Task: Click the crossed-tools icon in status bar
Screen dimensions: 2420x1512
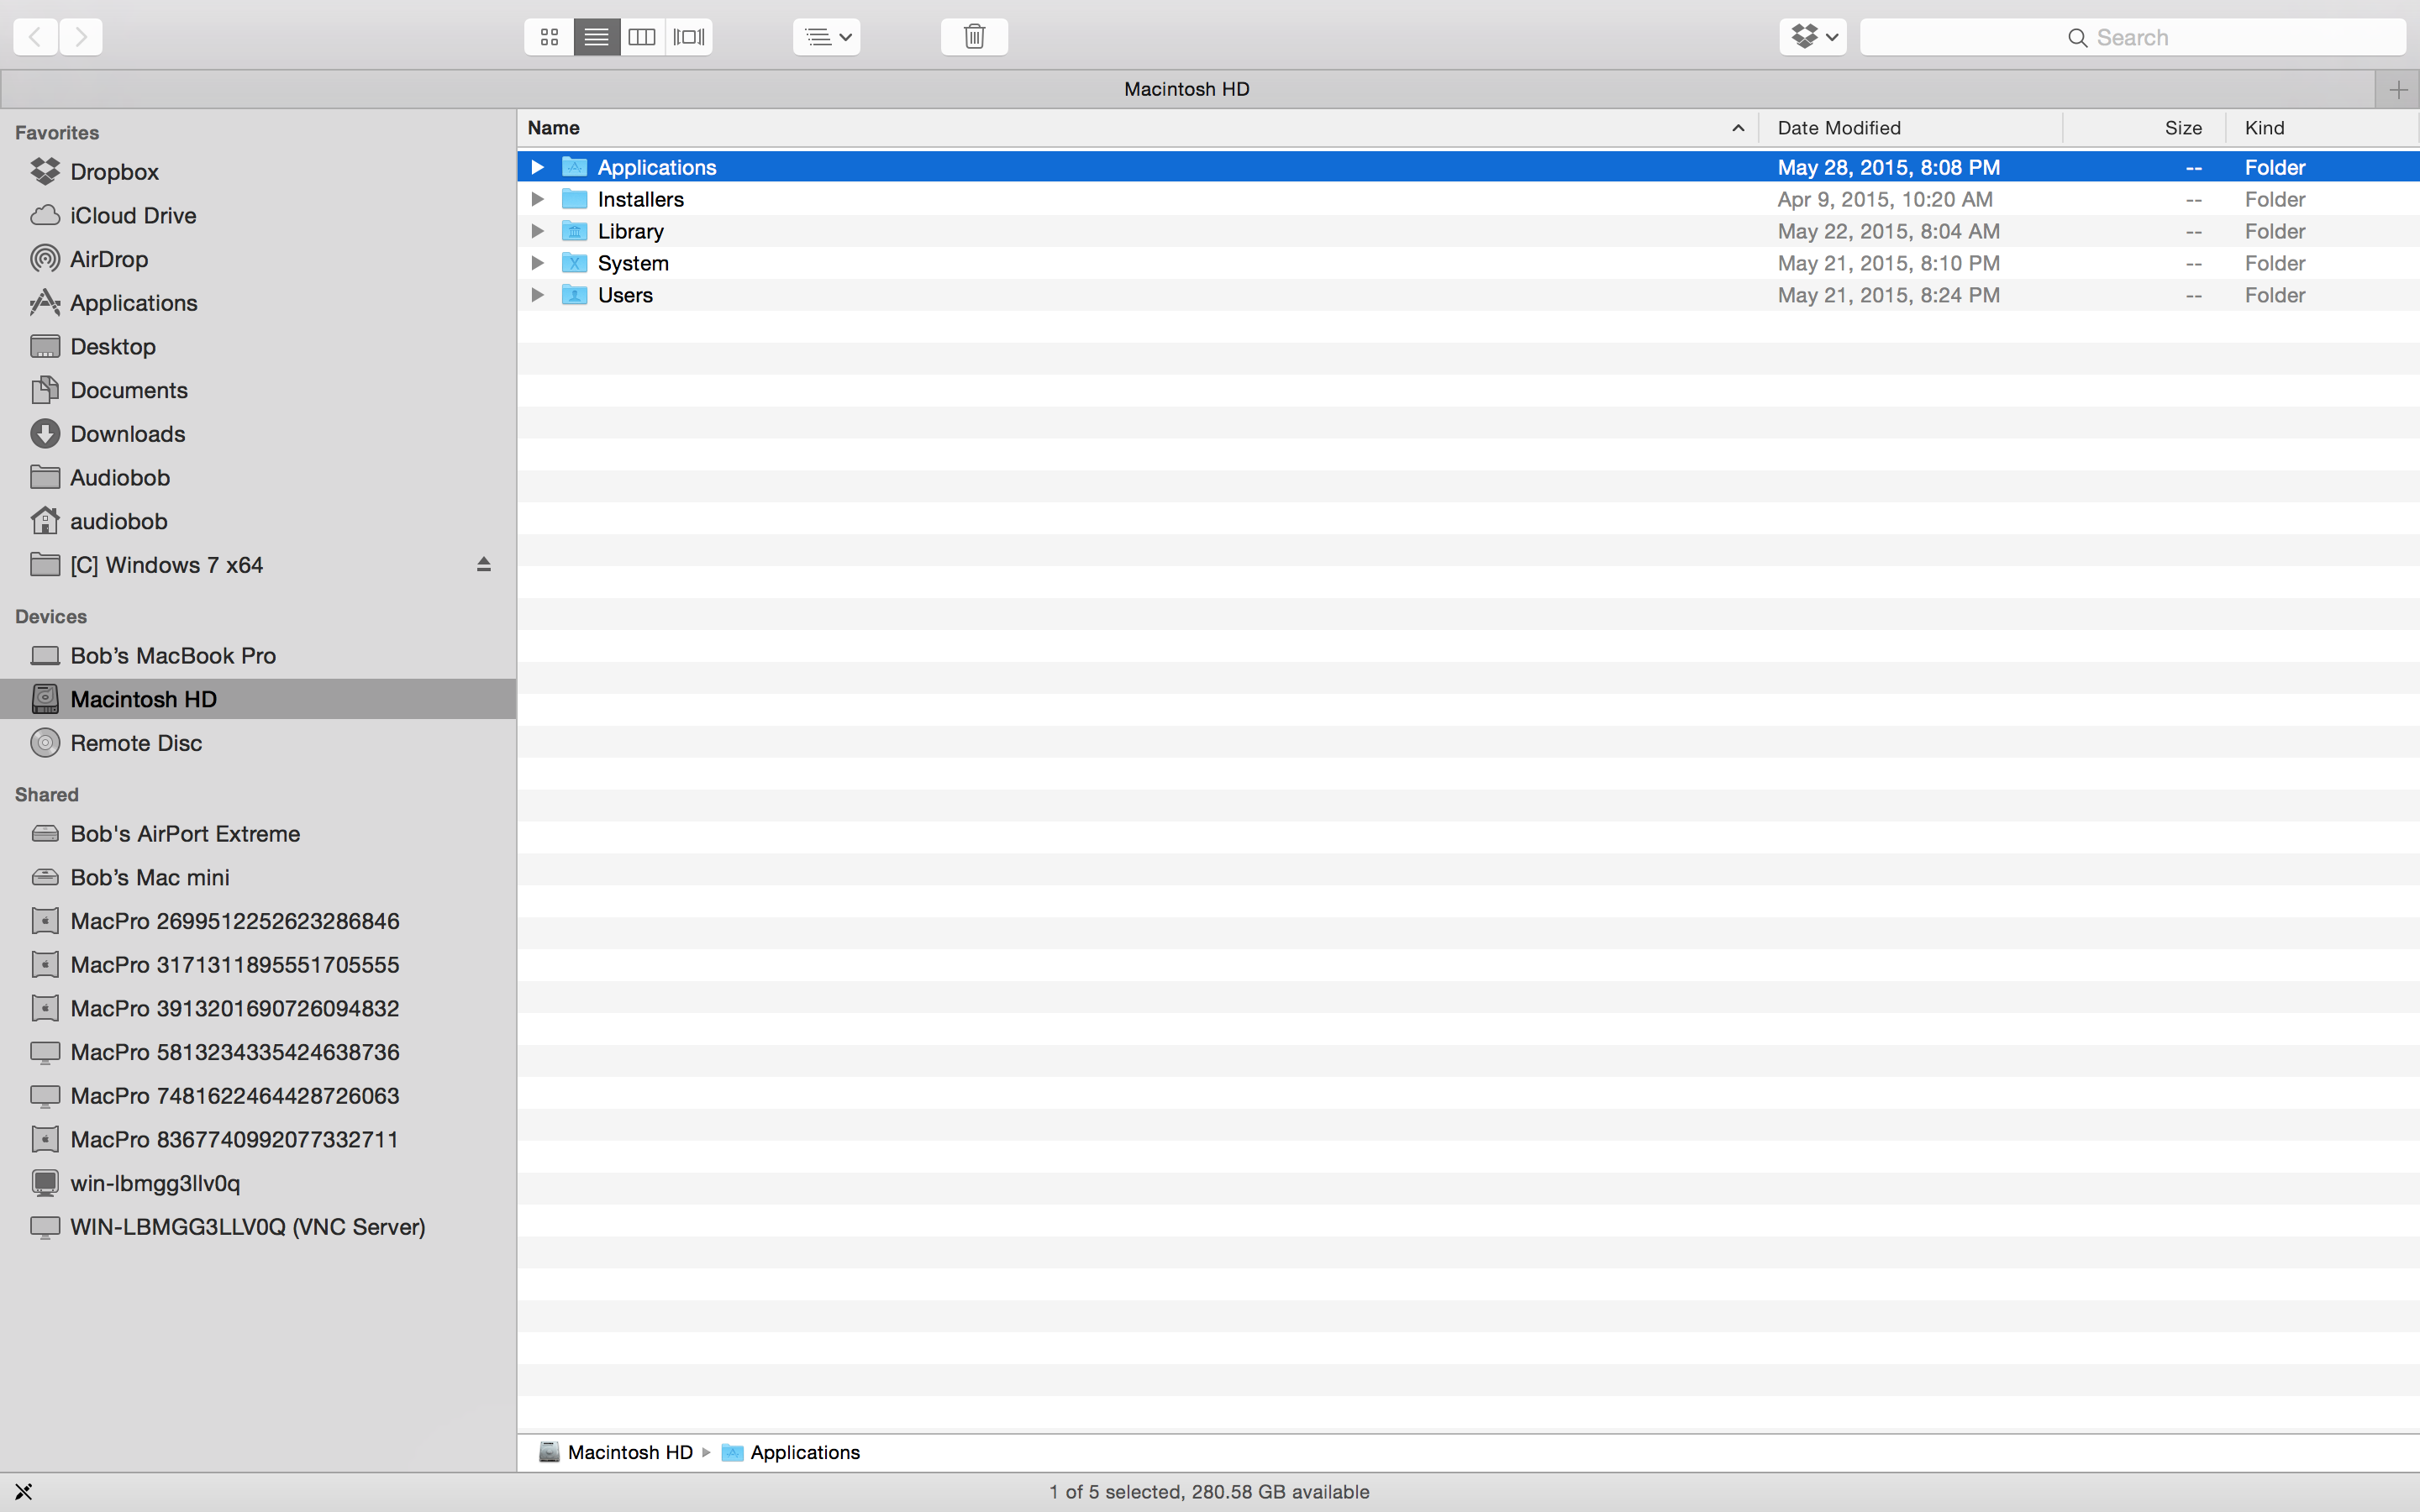Action: [24, 1492]
